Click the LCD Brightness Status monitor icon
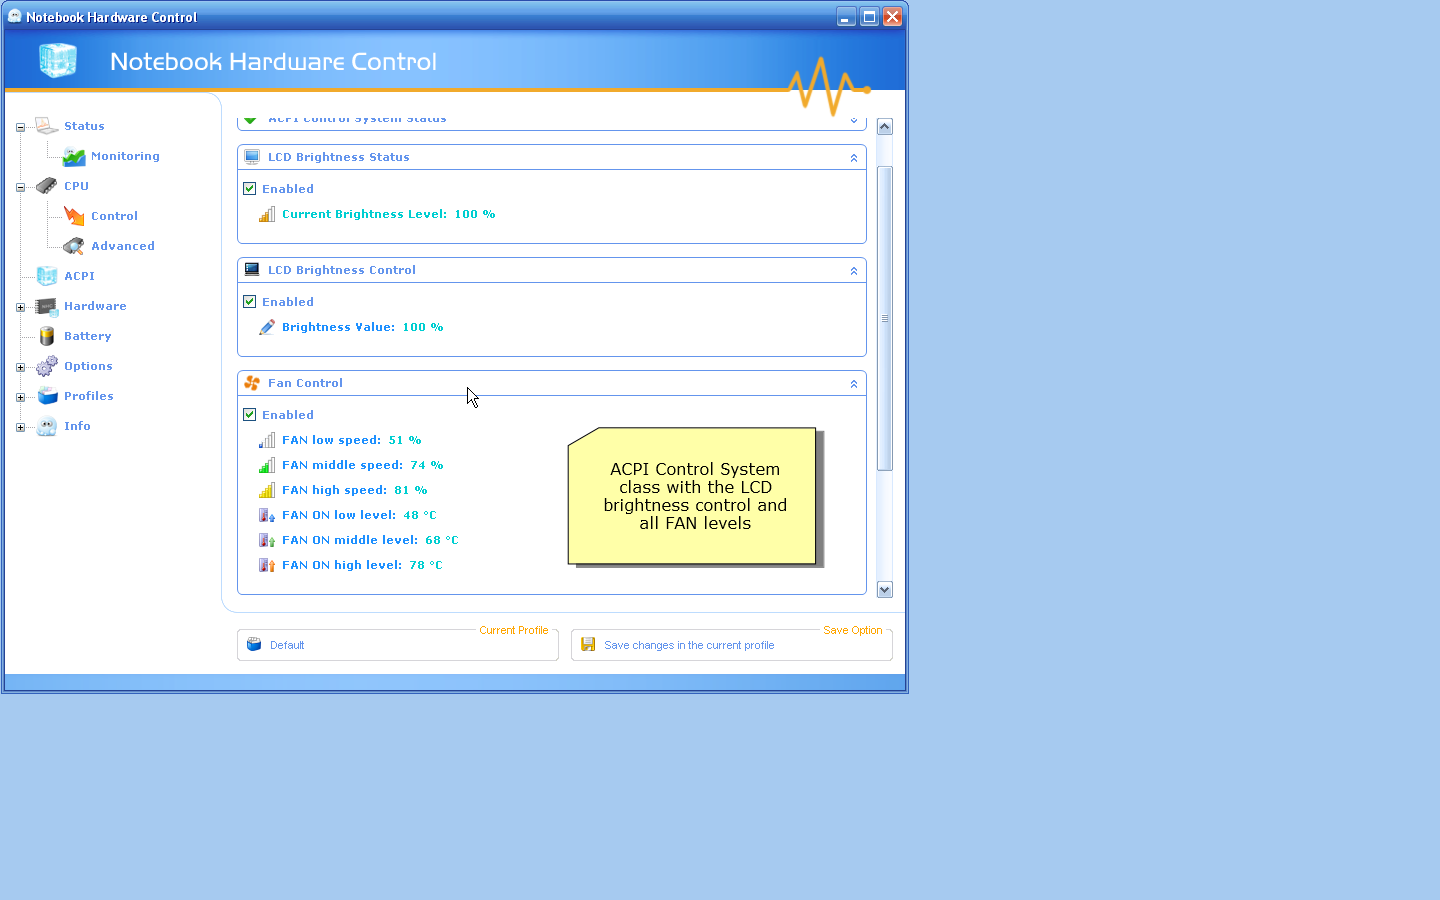 252,157
